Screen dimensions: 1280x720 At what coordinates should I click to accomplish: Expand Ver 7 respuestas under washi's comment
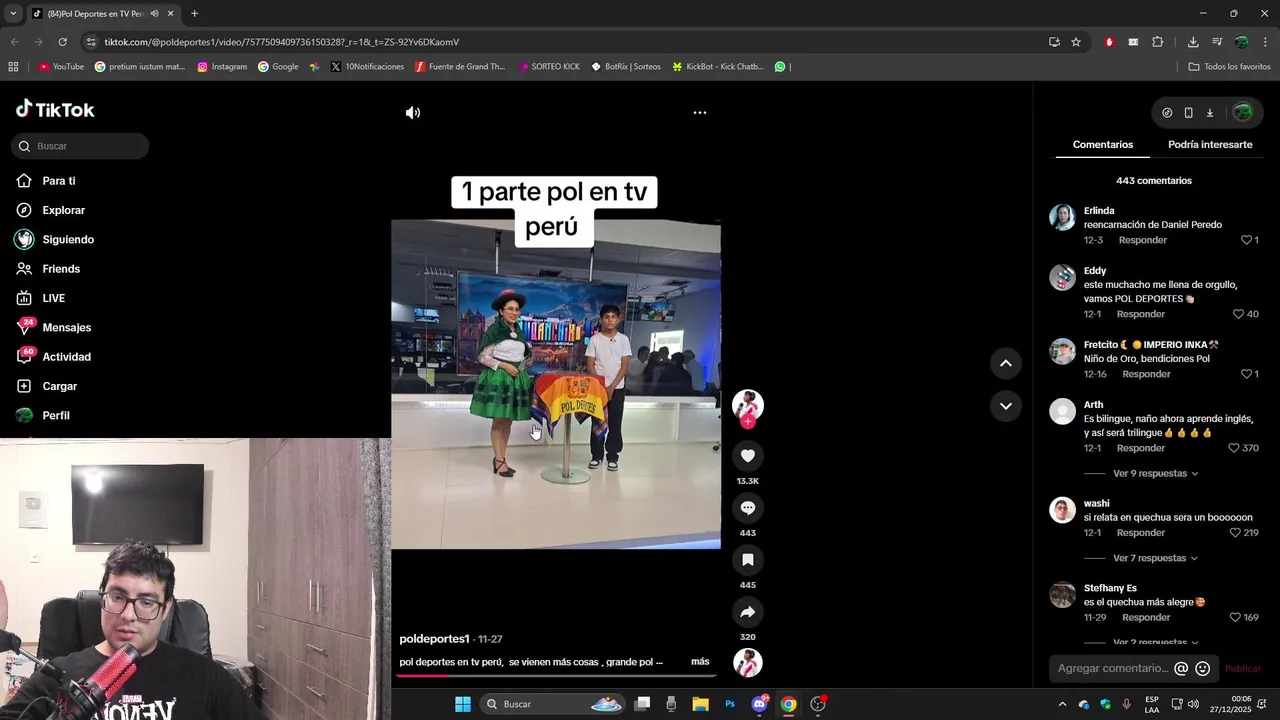coord(1155,558)
